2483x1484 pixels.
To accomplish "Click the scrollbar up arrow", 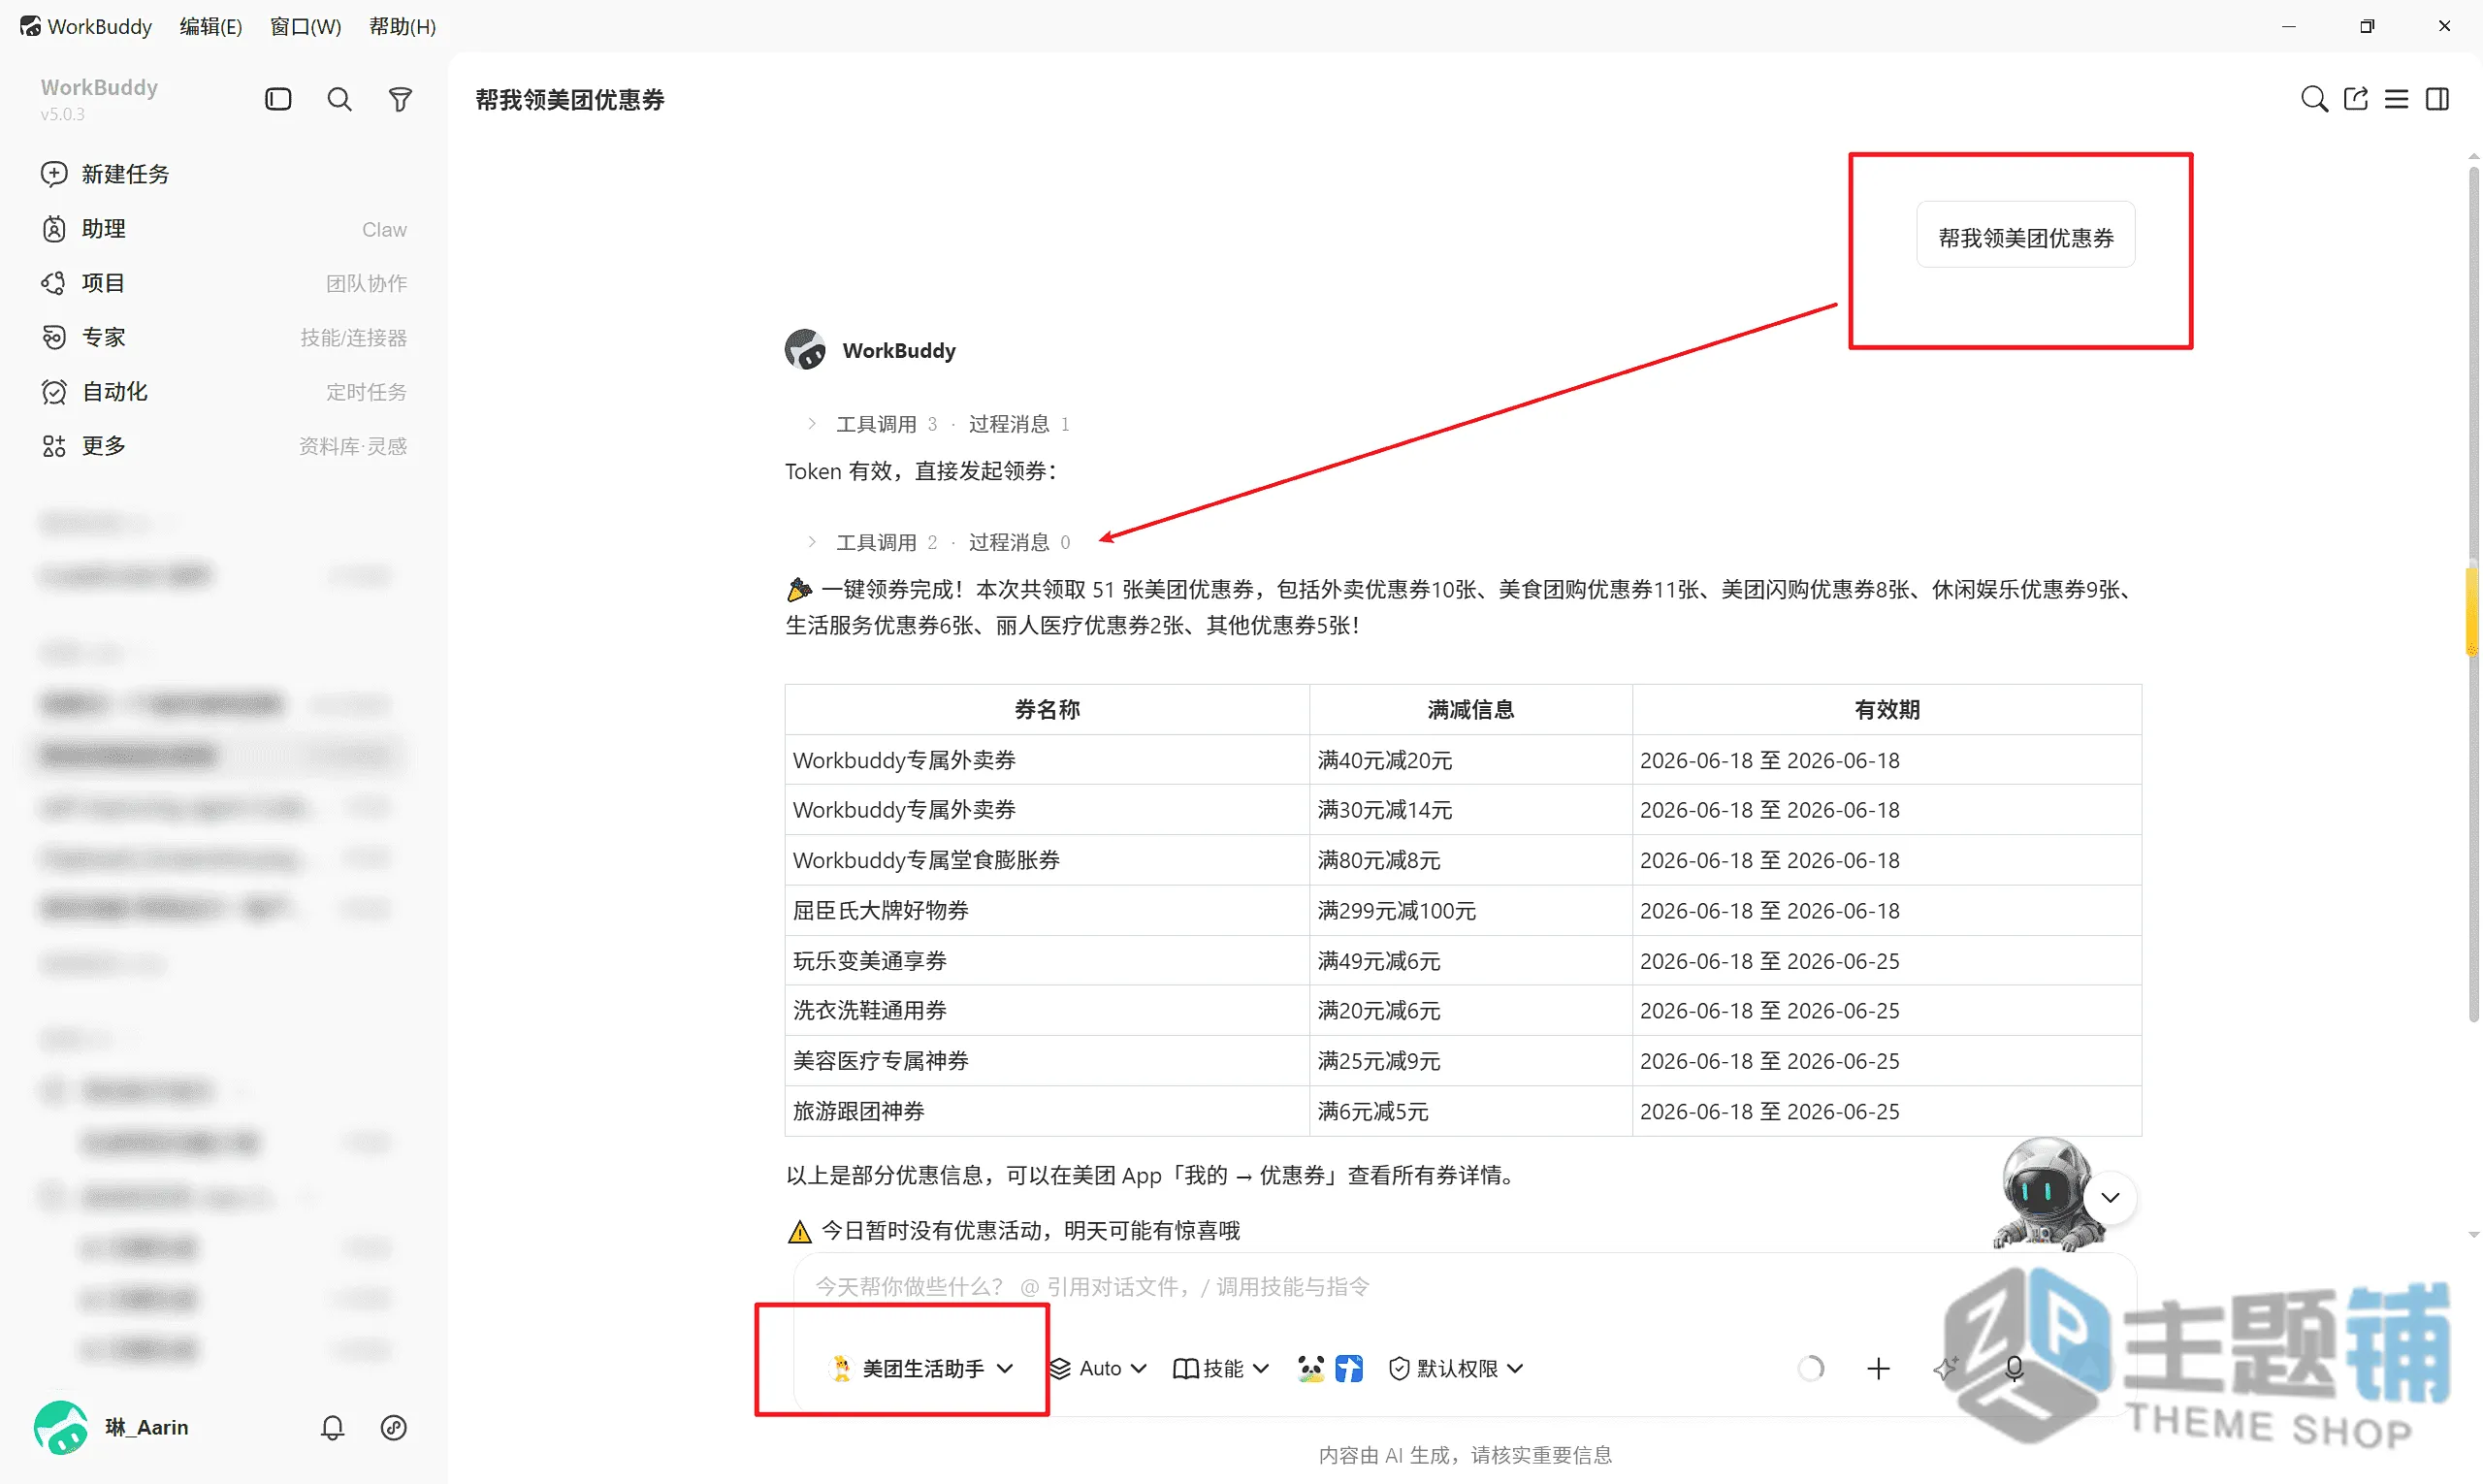I will pos(2473,156).
